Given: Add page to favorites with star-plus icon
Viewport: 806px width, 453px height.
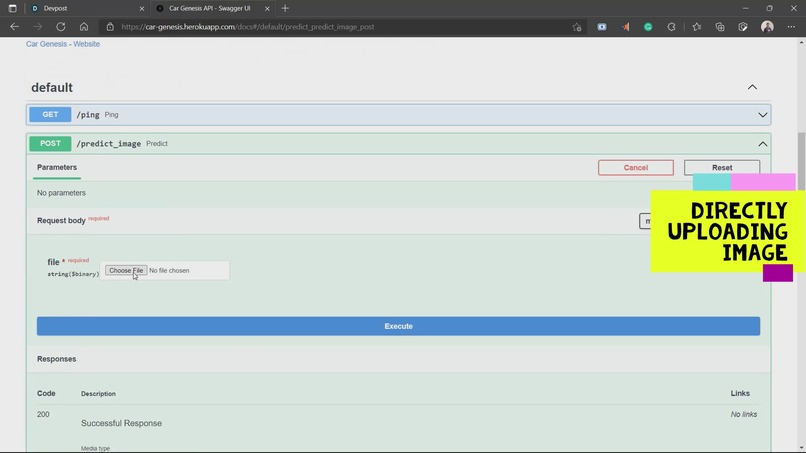Looking at the screenshot, I should coord(577,27).
